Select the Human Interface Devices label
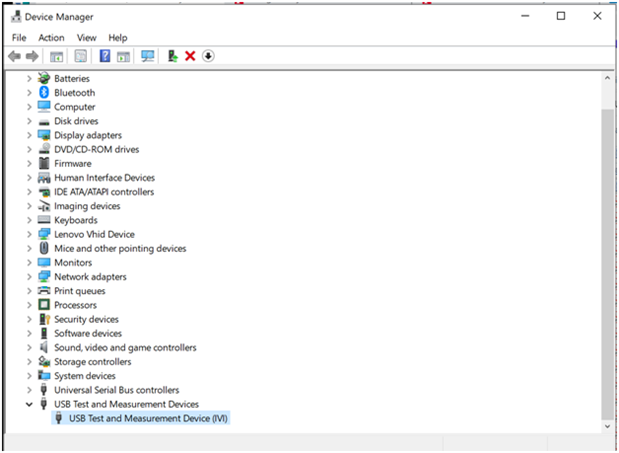This screenshot has height=453, width=619. (x=105, y=178)
